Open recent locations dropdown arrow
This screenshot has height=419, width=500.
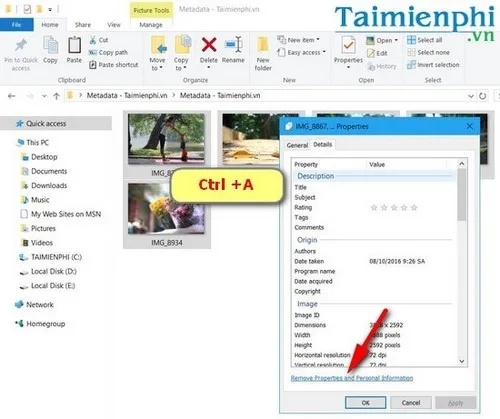pyautogui.click(x=44, y=96)
